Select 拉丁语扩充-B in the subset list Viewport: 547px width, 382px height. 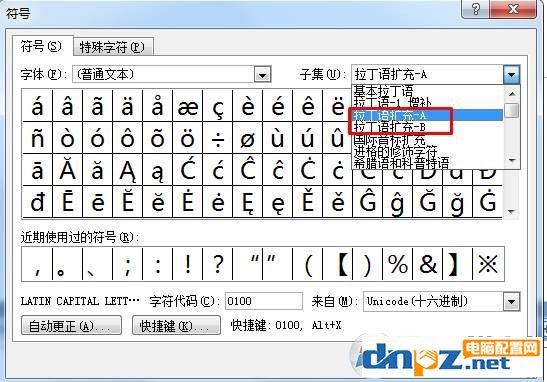[x=389, y=127]
